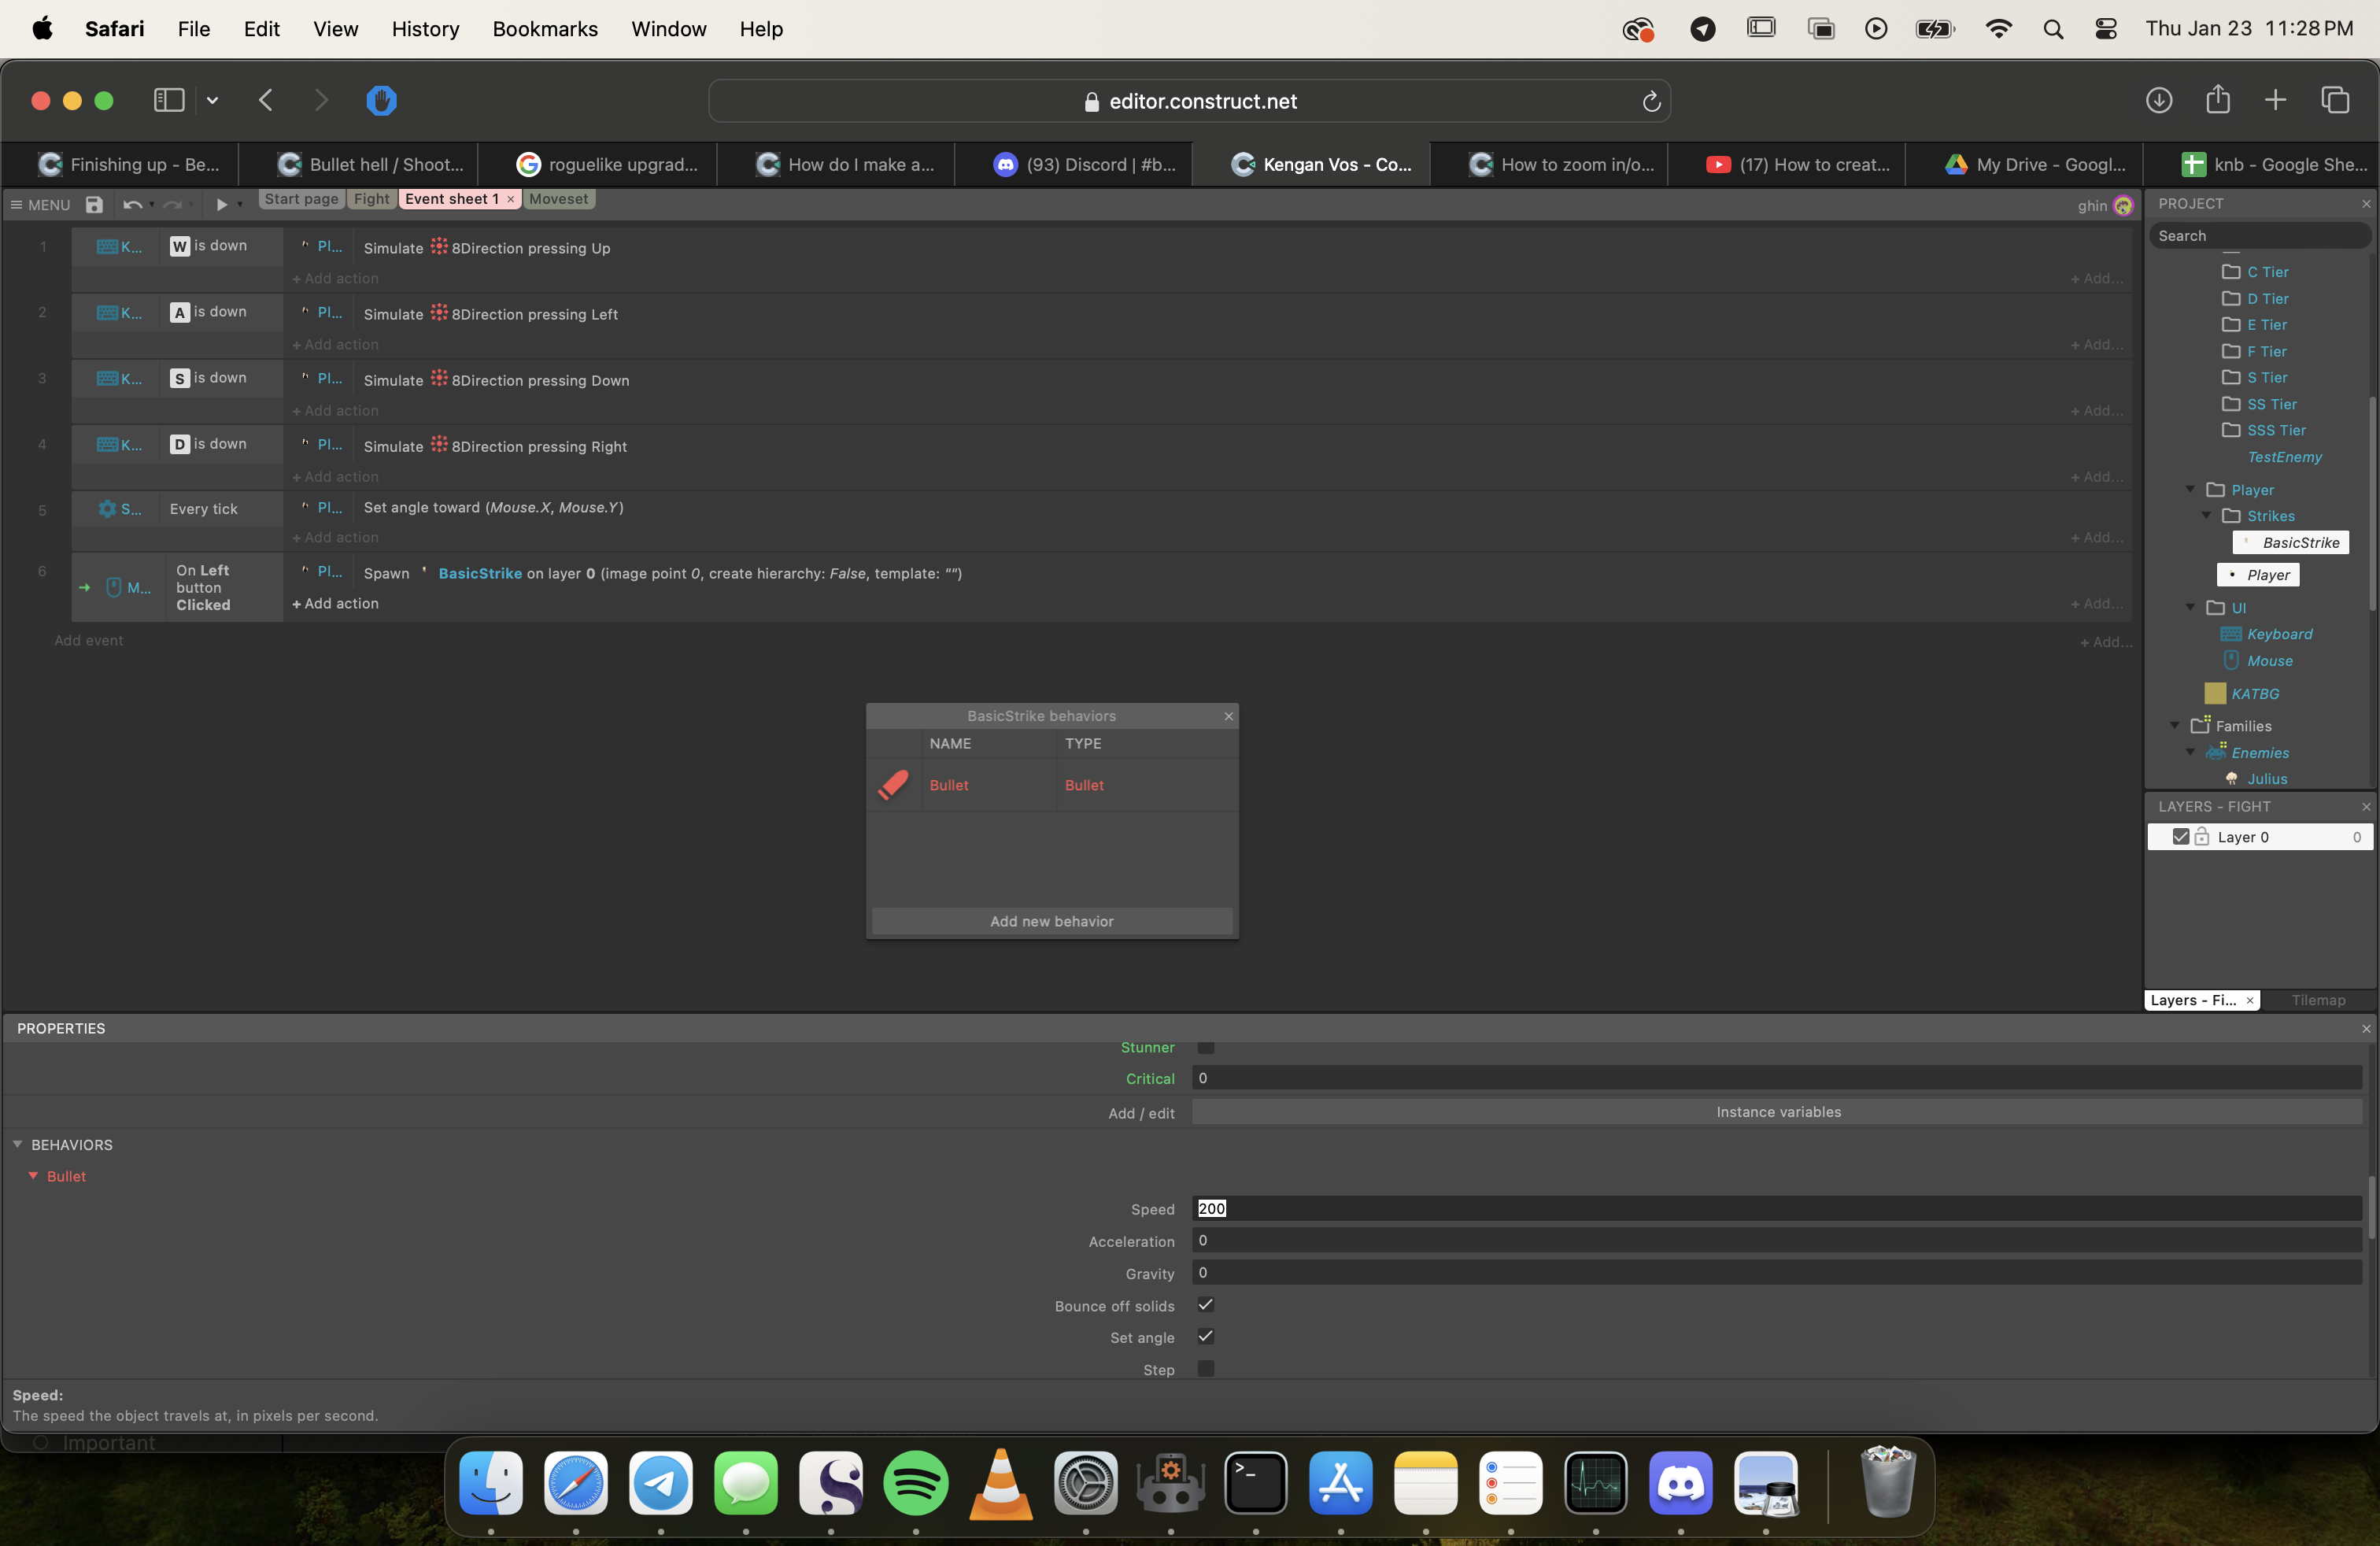This screenshot has height=1546, width=2380.
Task: Click the project Search field
Action: coord(2260,236)
